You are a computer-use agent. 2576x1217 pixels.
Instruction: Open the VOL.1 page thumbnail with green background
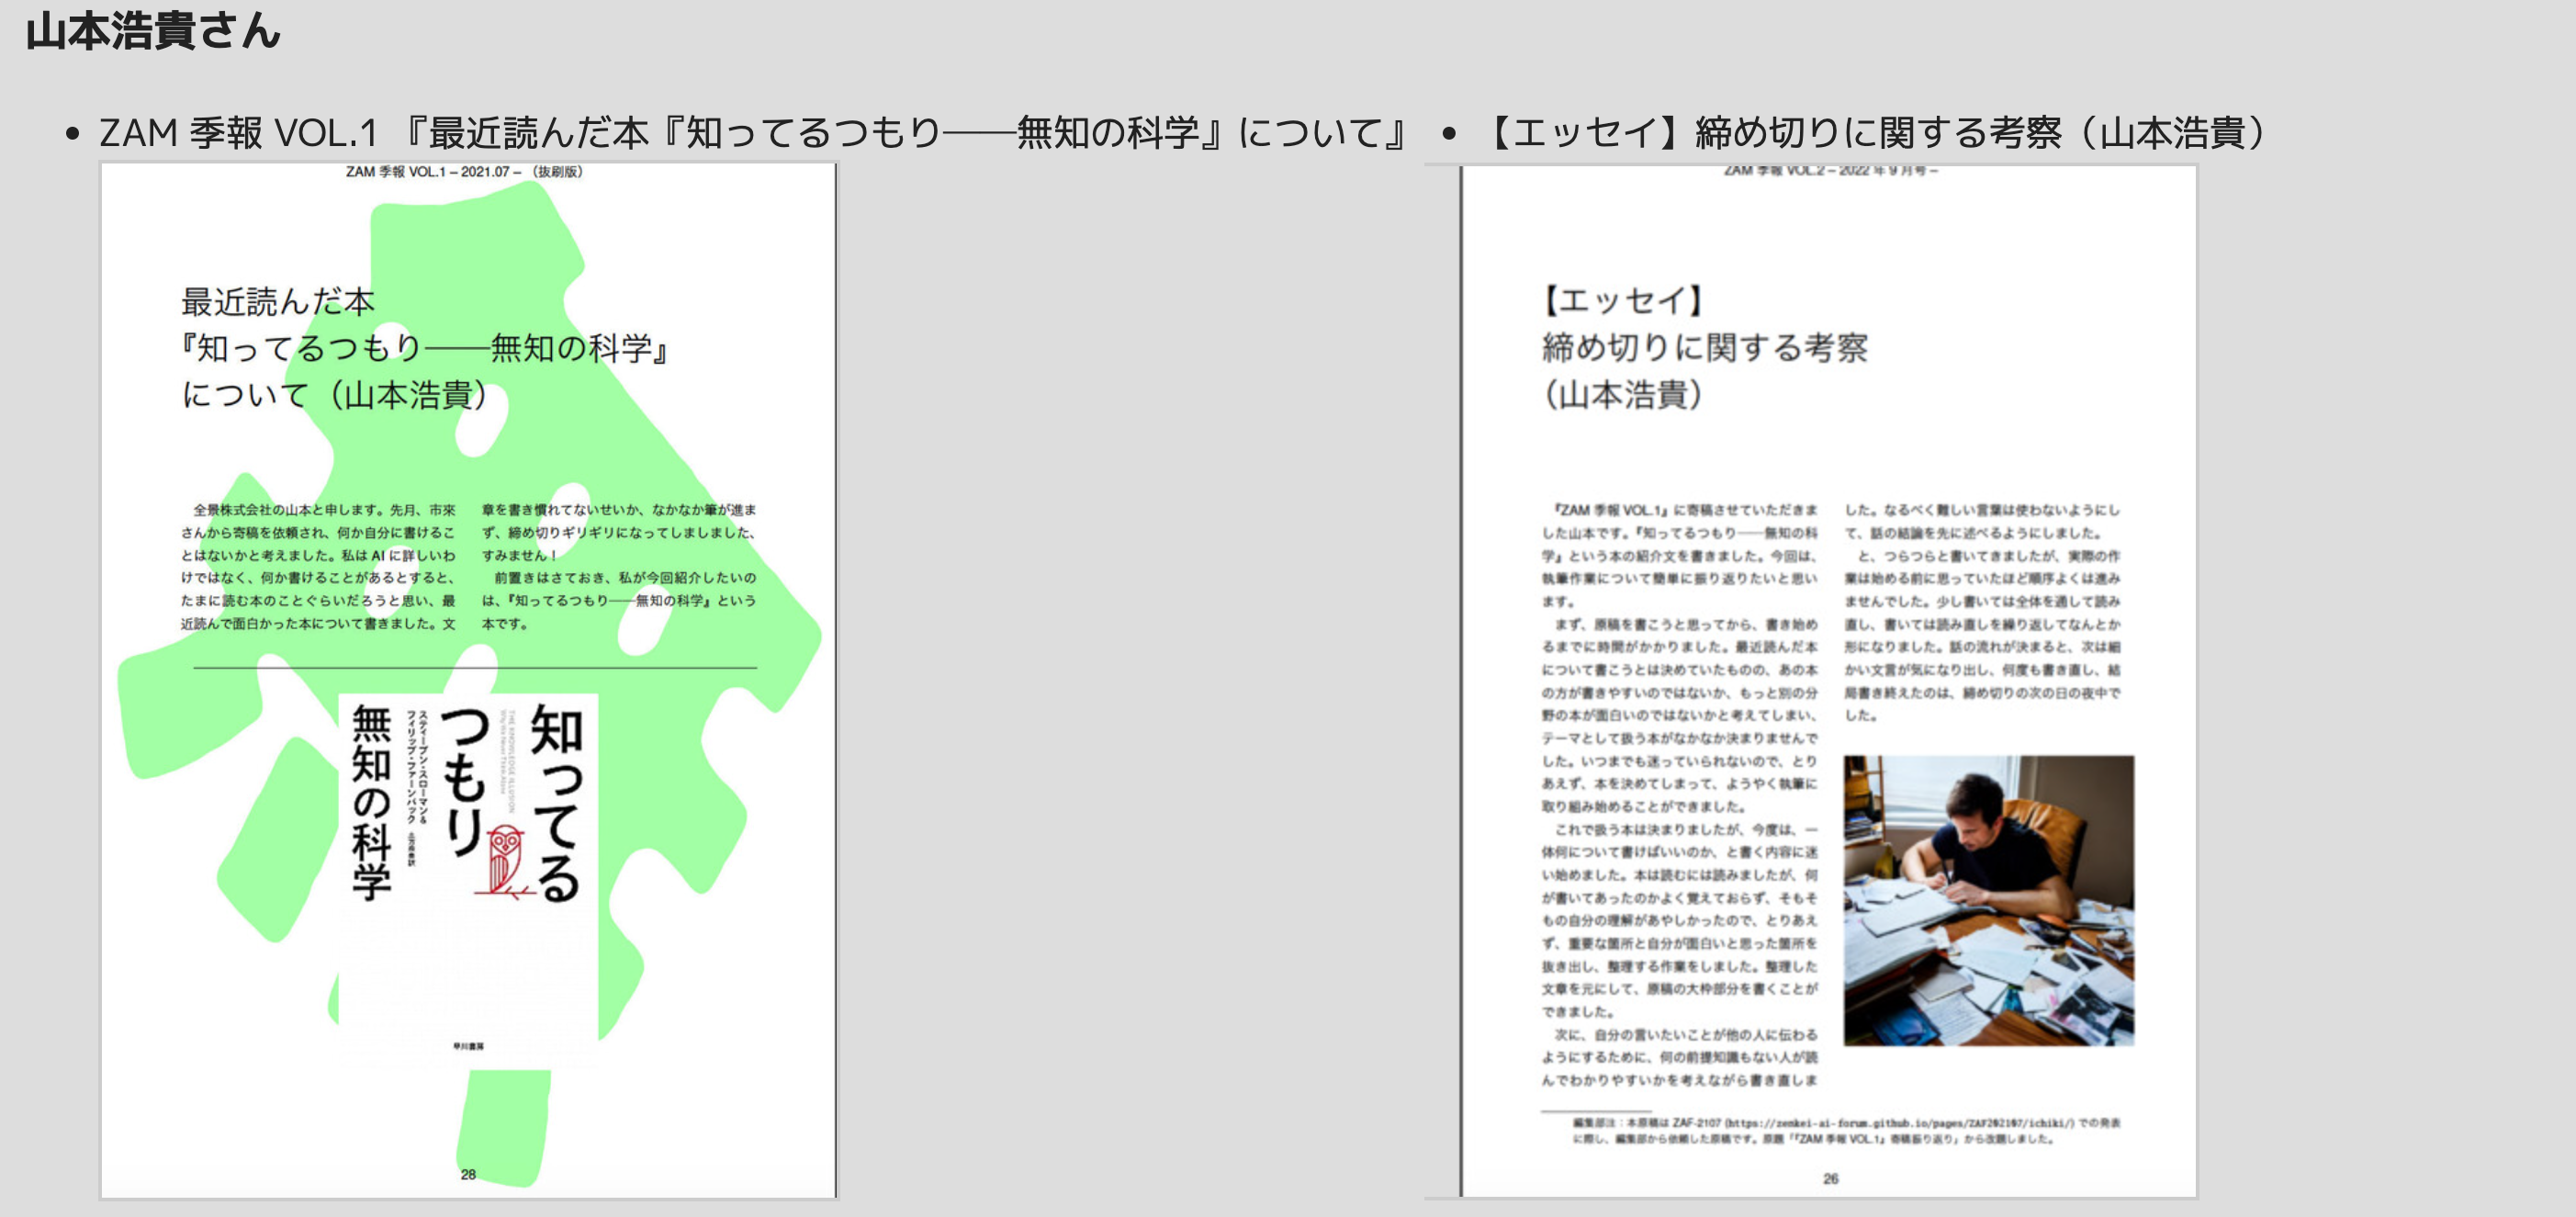point(468,680)
